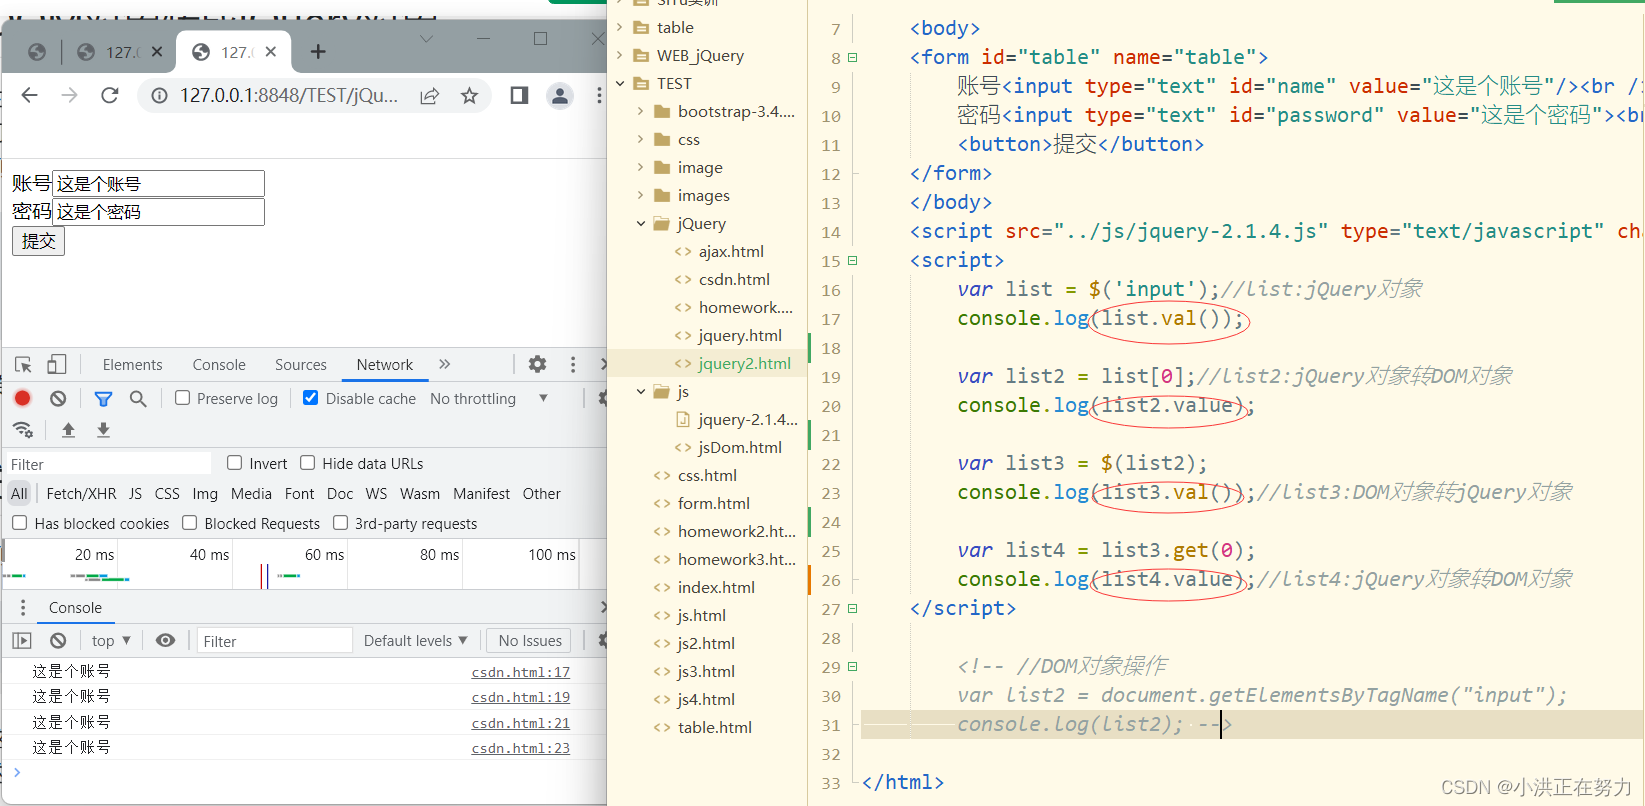Screen dimensions: 1645x806
Task: Open the No throttling dropdown
Action: (x=489, y=398)
